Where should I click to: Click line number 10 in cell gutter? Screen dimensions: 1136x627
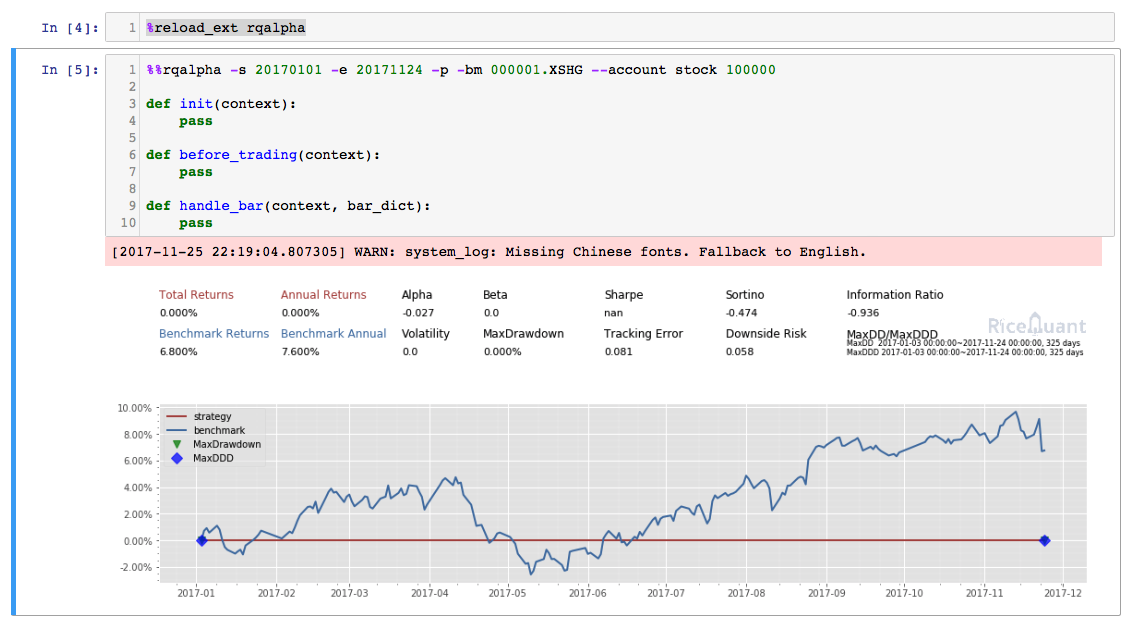click(x=128, y=223)
